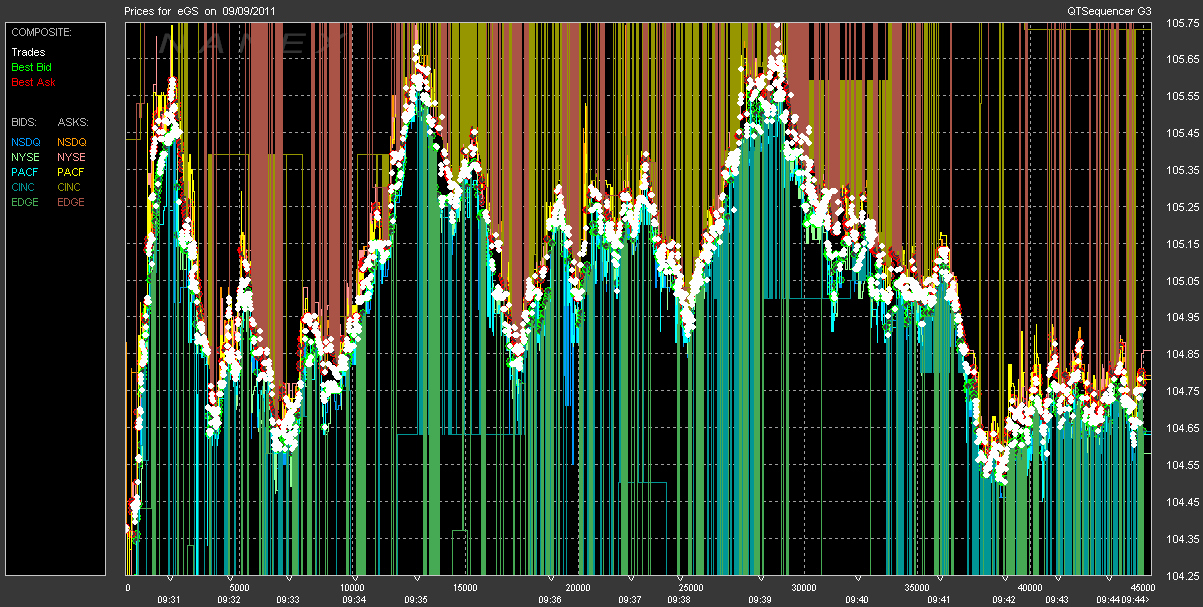Click the 105.55 price axis label
The width and height of the screenshot is (1203, 607).
pos(1183,96)
